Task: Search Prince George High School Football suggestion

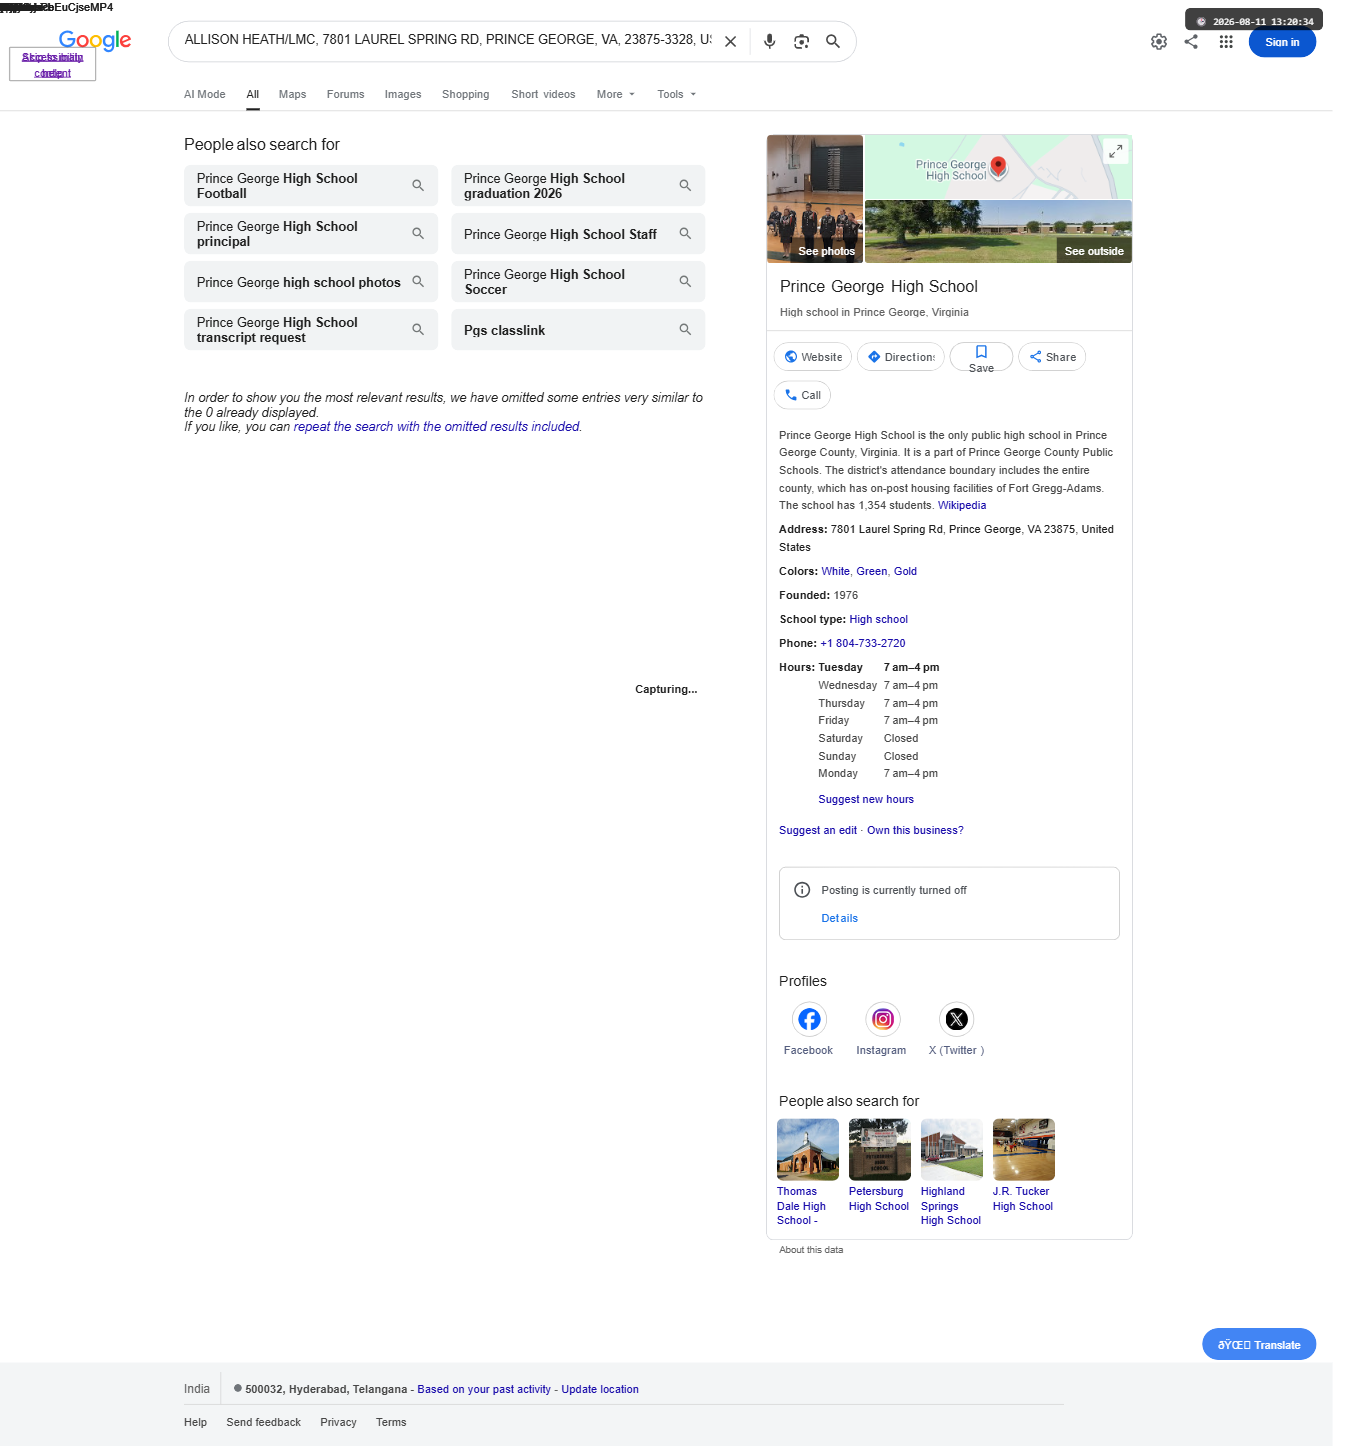Action: 311,186
